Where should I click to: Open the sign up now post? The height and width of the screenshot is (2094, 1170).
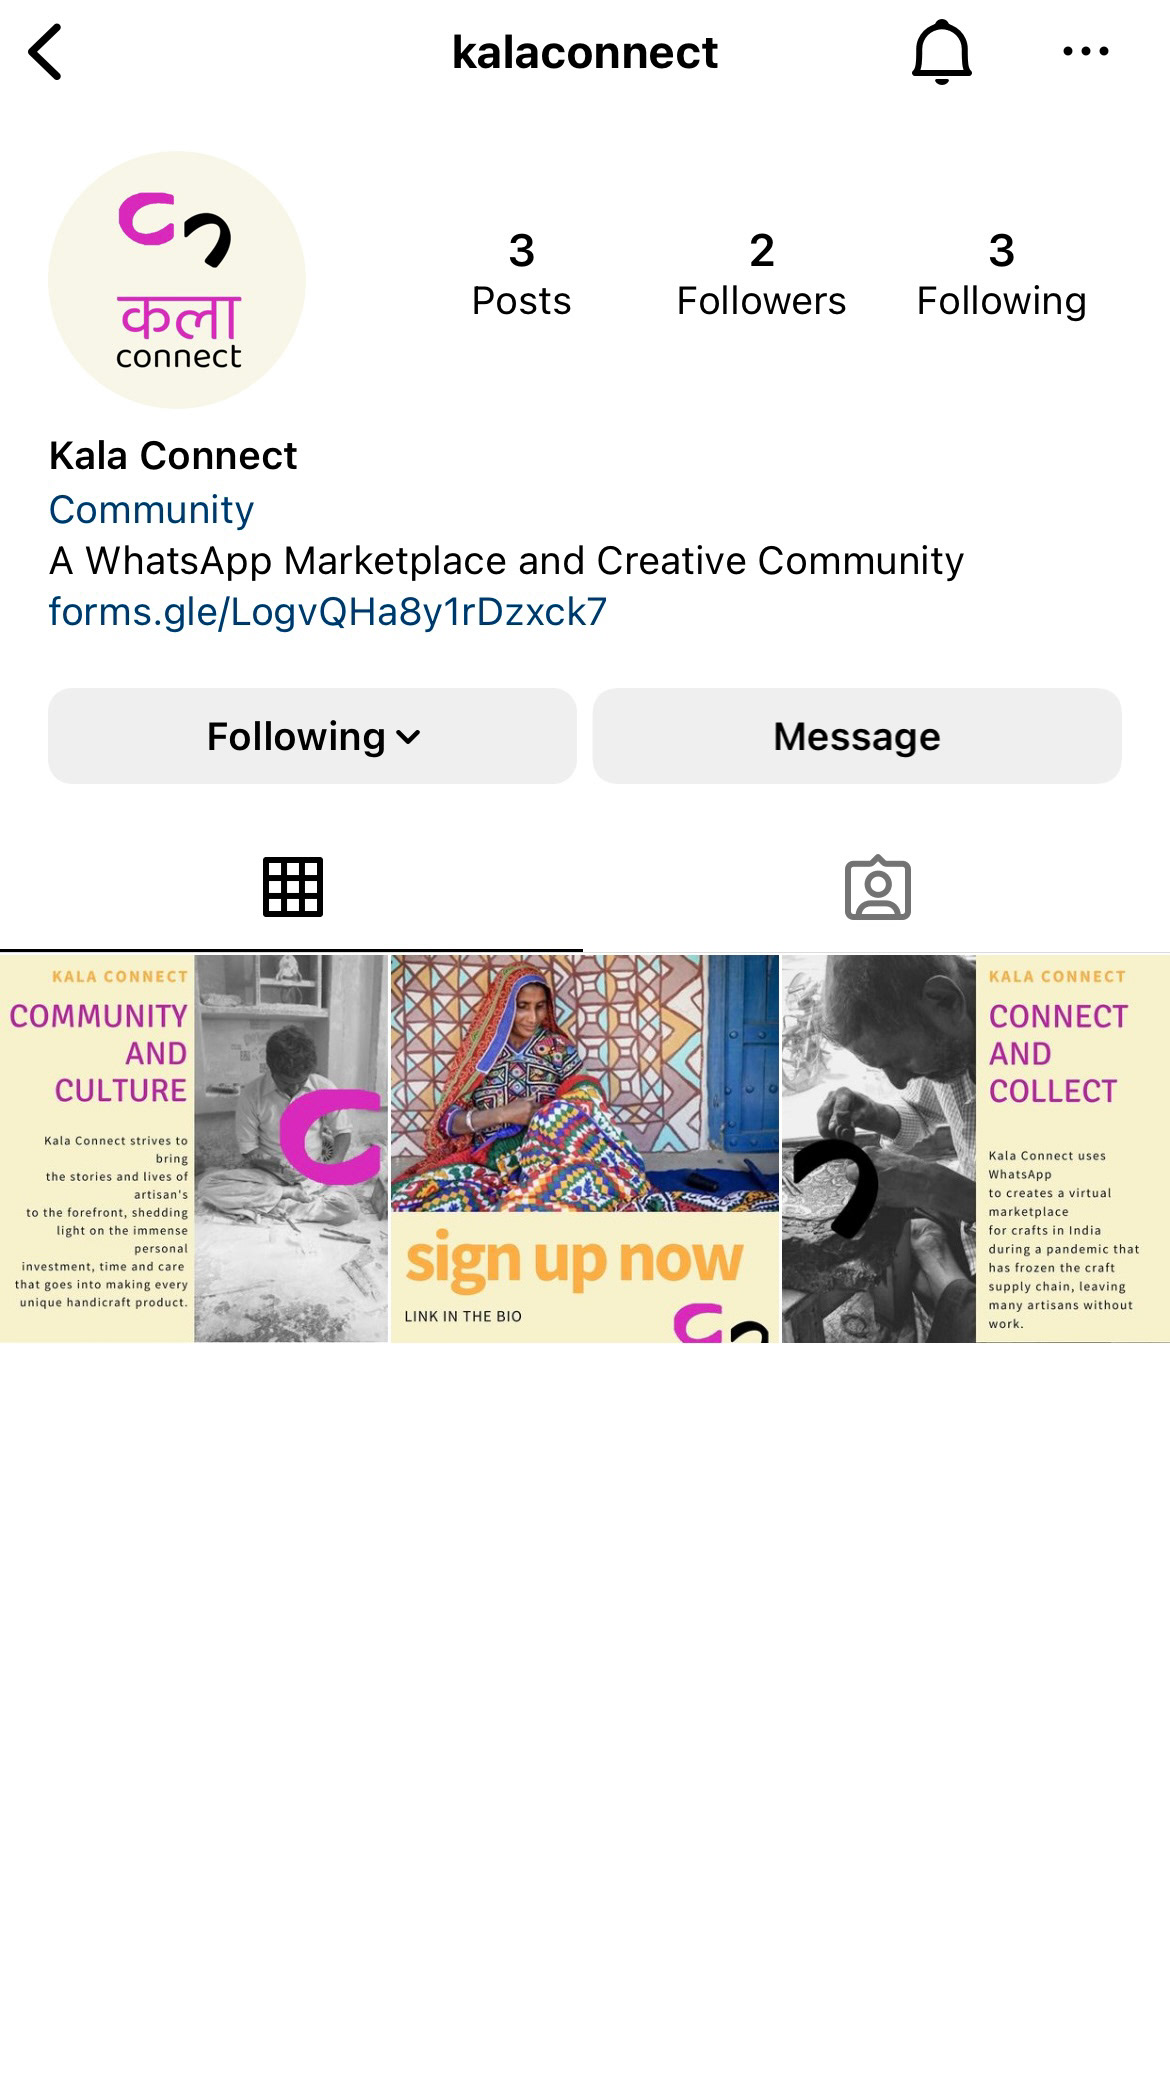584,1148
